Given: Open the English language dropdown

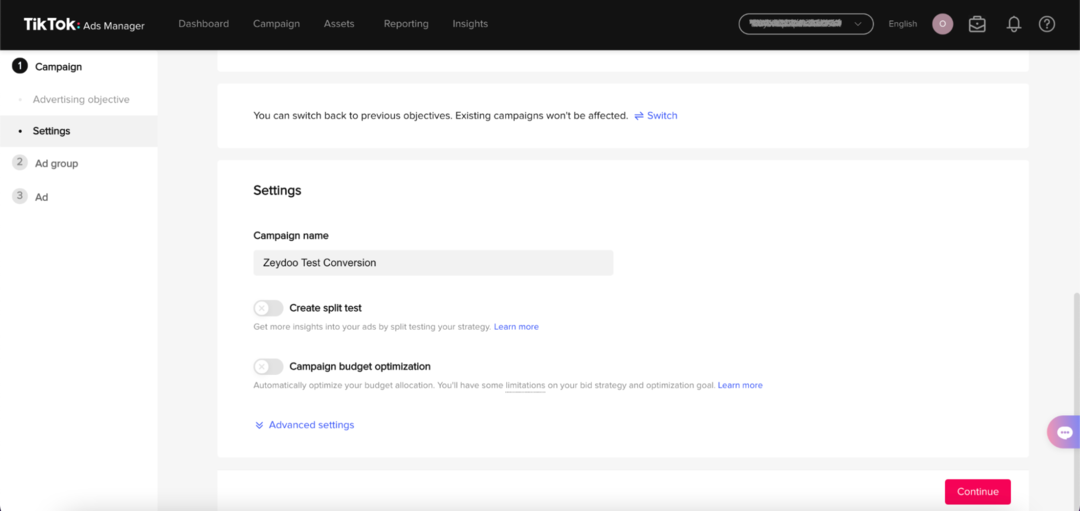Looking at the screenshot, I should tap(902, 24).
